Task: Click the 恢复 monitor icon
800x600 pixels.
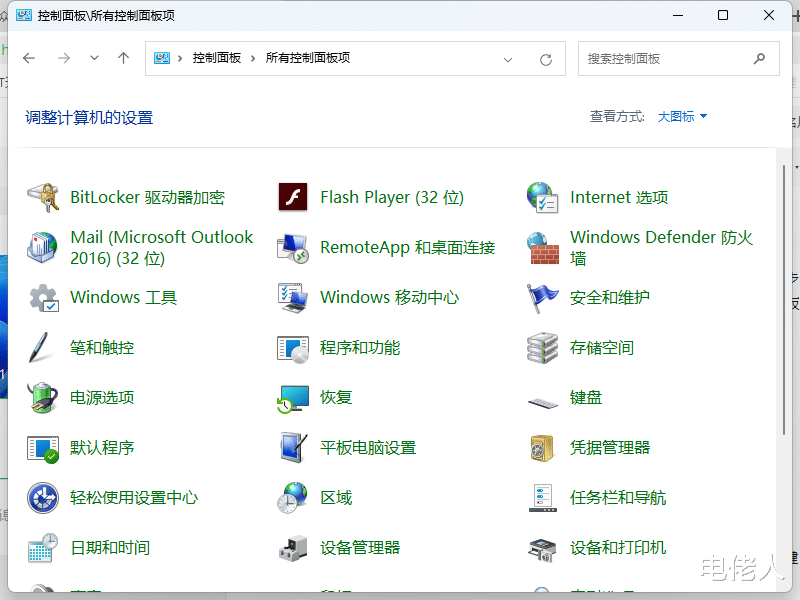Action: click(x=293, y=399)
